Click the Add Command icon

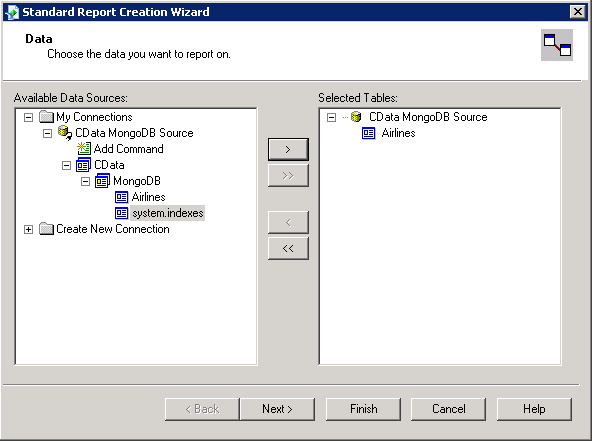coord(84,148)
